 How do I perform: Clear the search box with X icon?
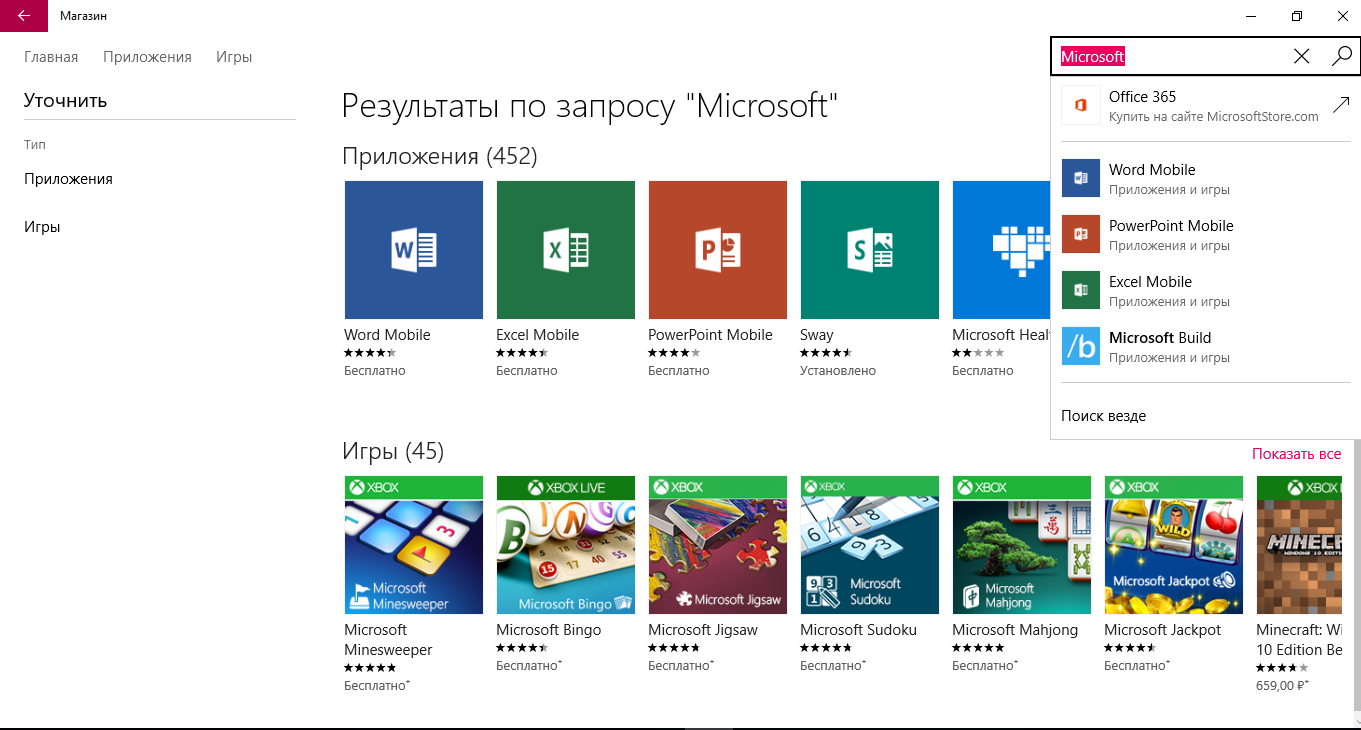[1301, 57]
